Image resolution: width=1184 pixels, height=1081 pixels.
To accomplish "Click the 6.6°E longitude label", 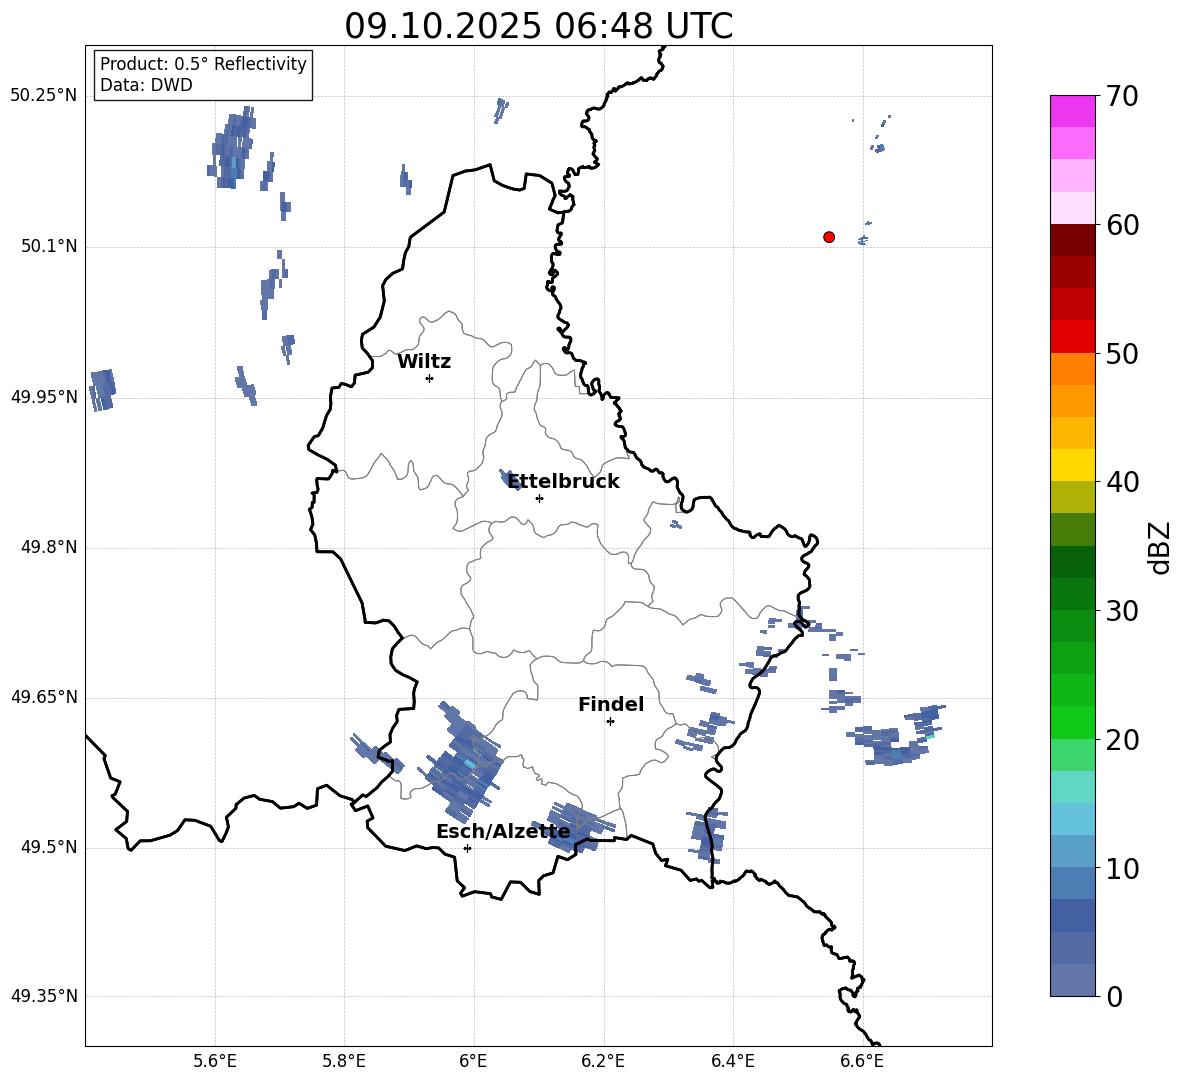I will click(862, 1061).
